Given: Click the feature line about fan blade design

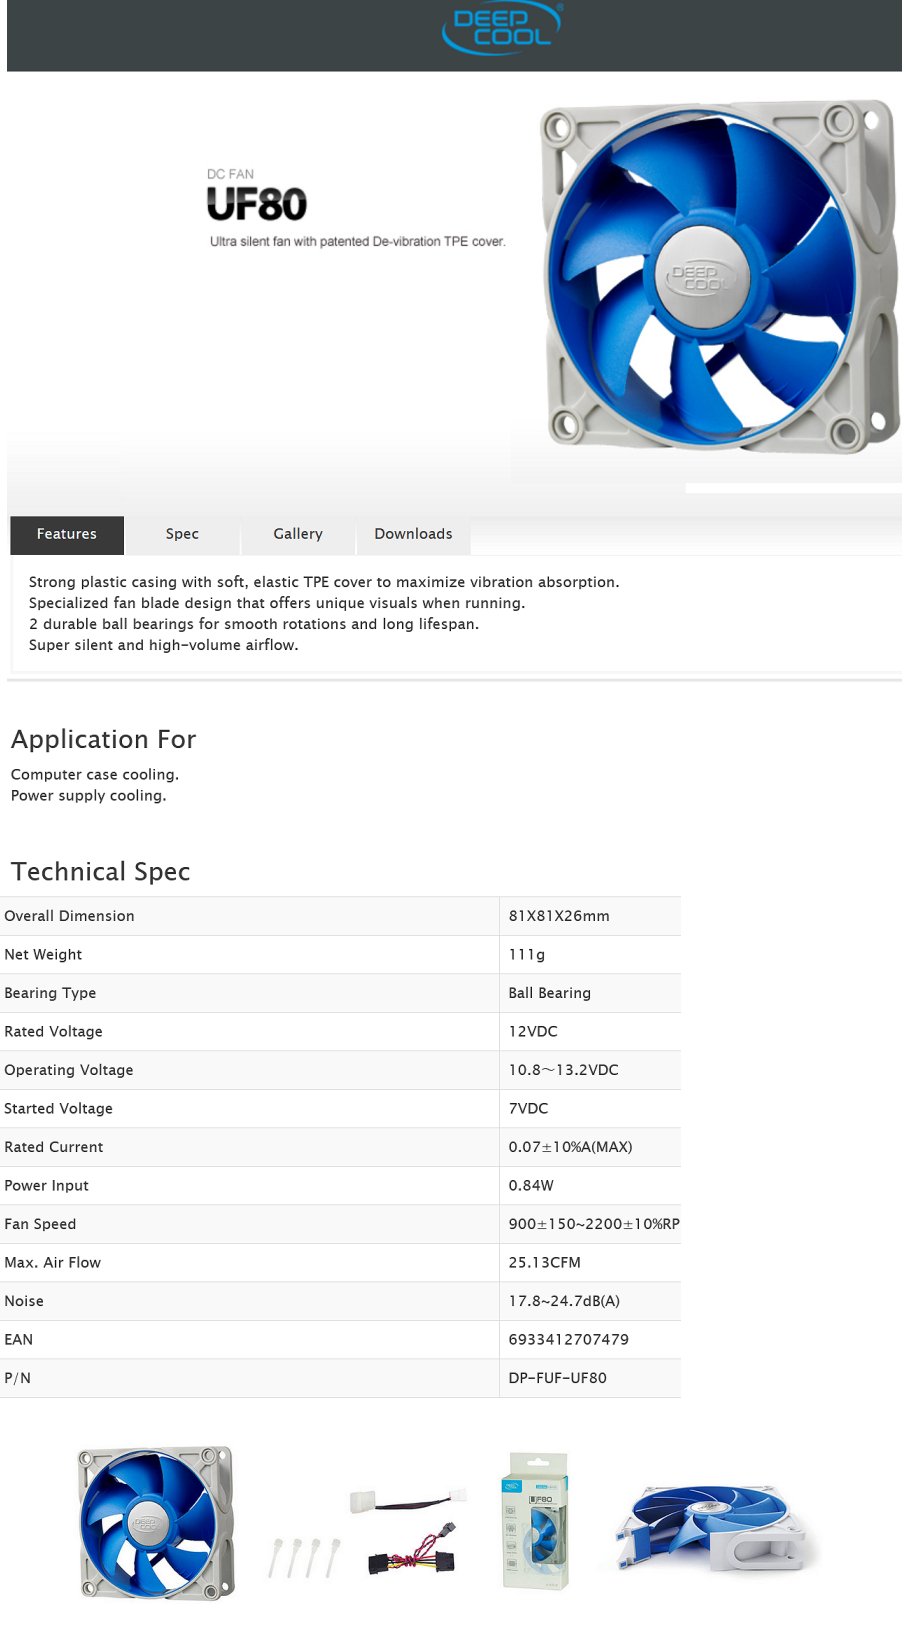Looking at the screenshot, I should point(277,603).
